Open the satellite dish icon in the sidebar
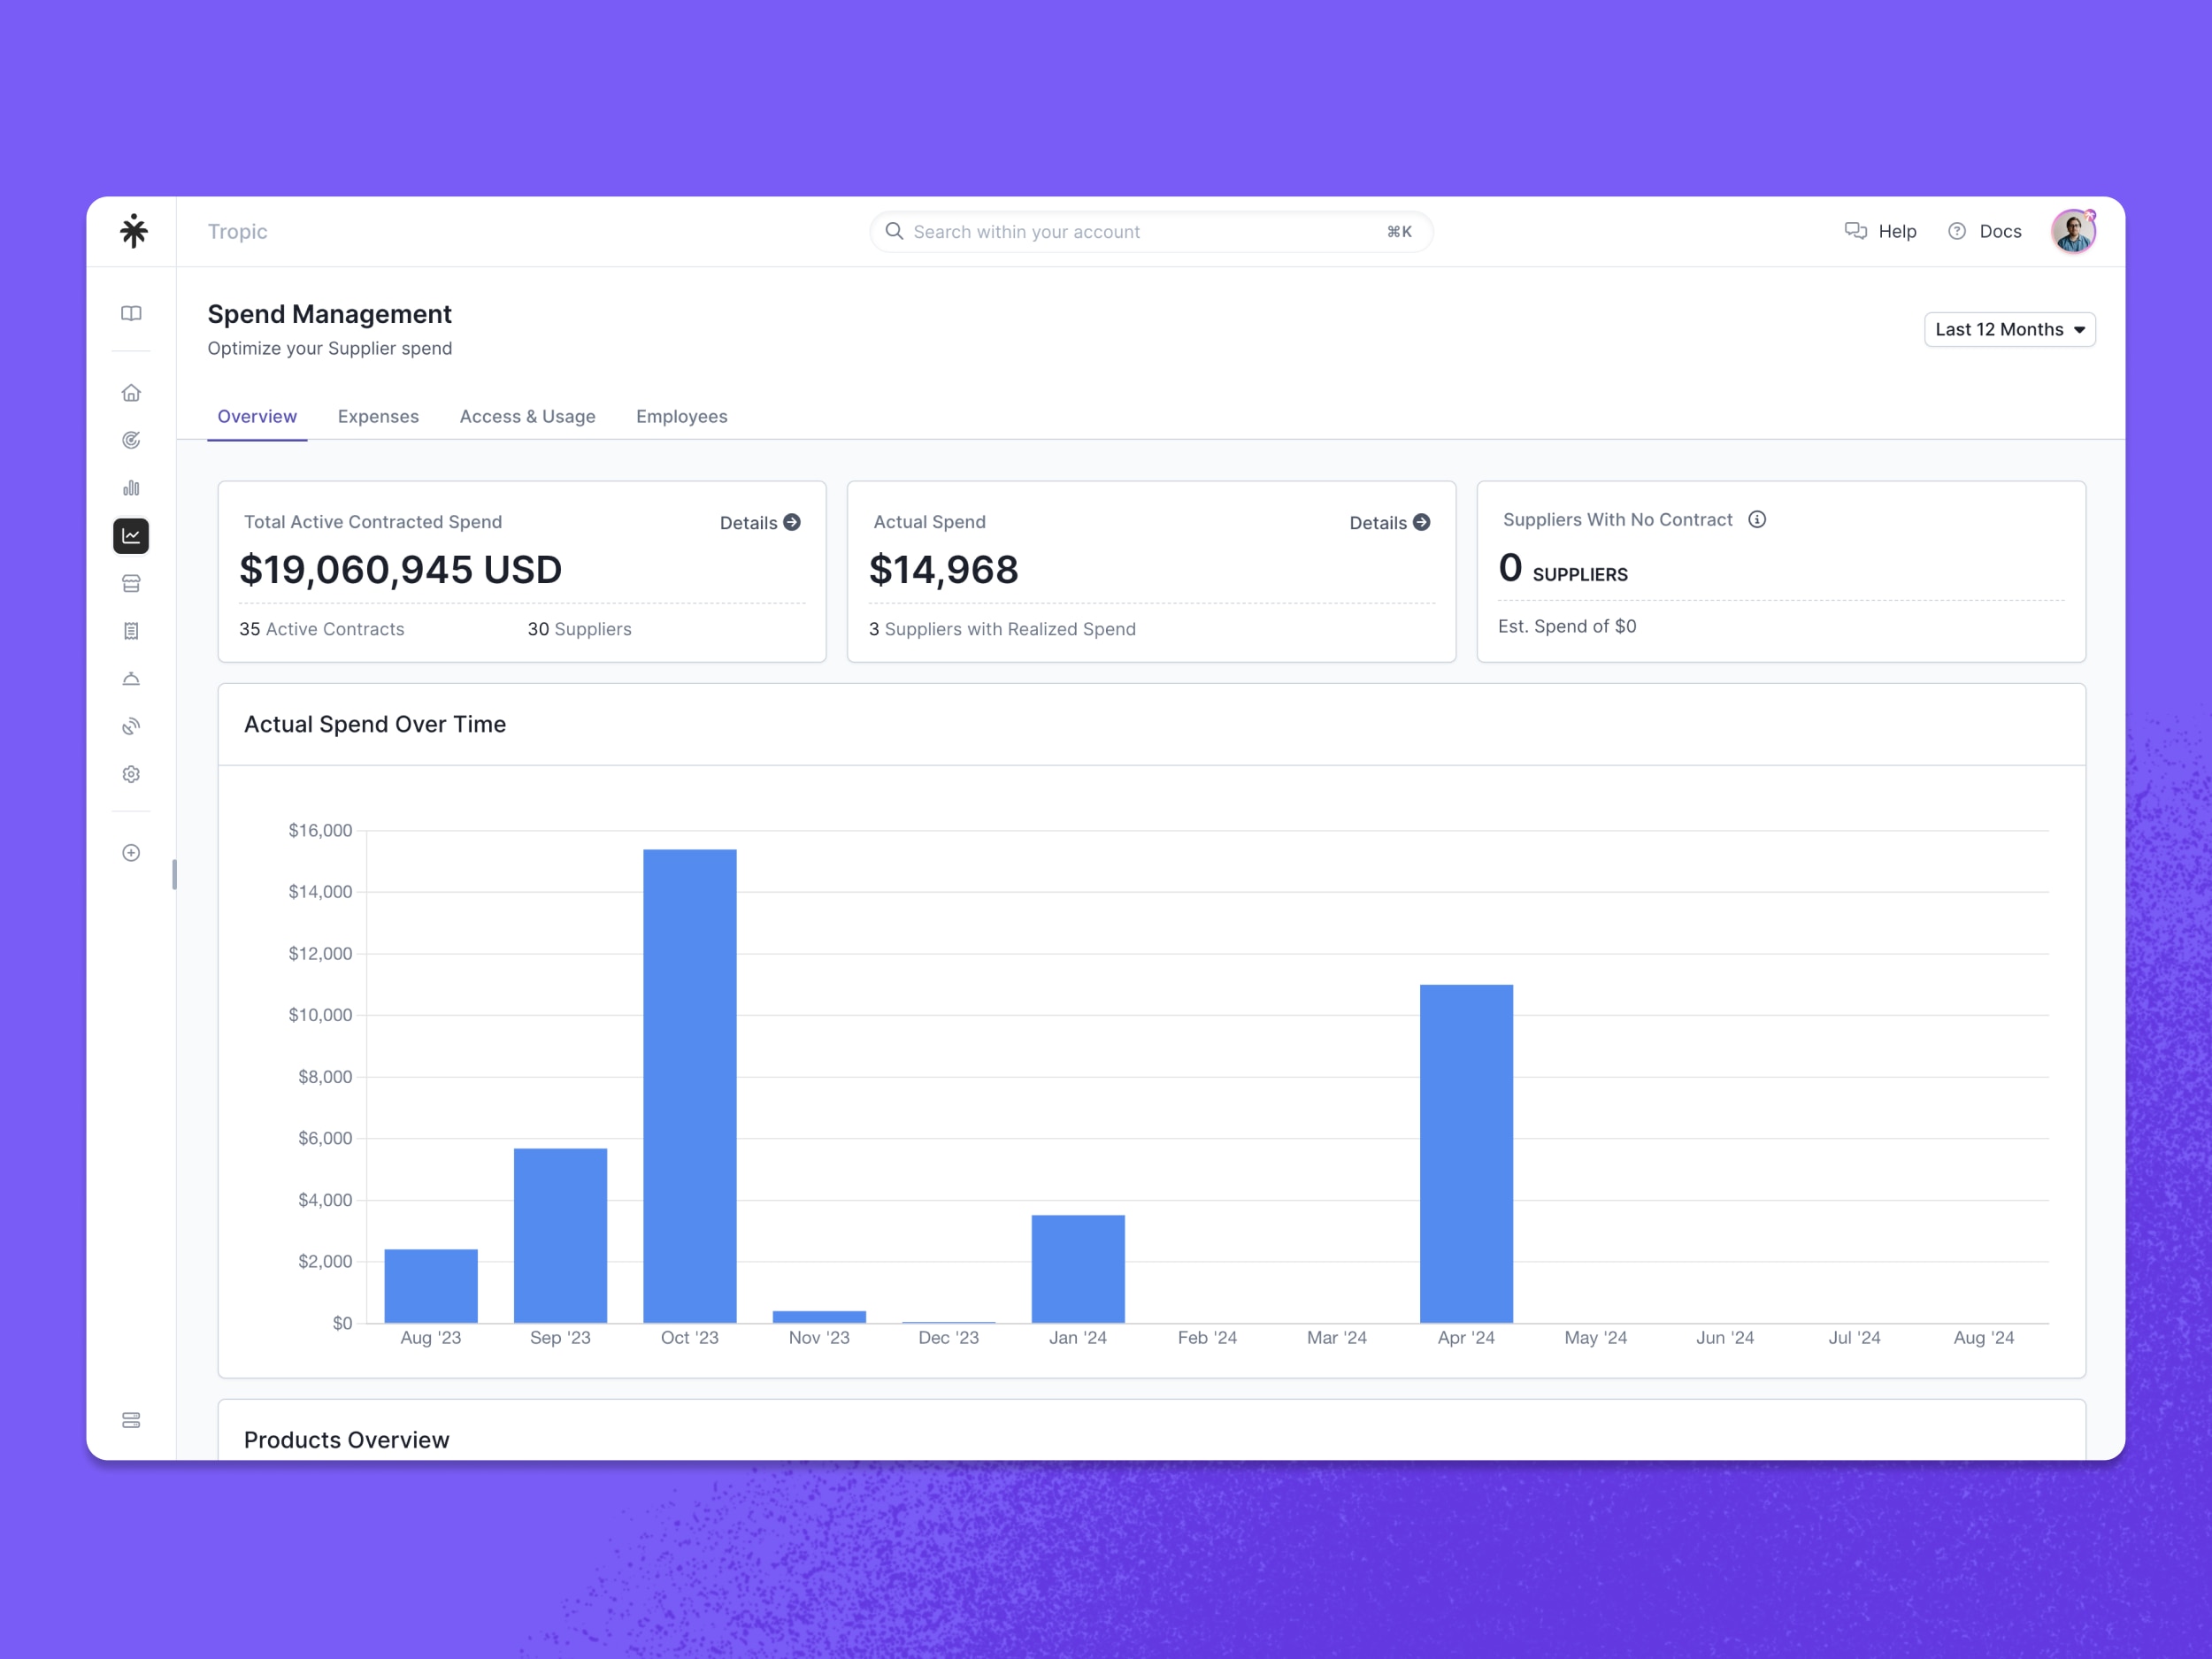Image resolution: width=2212 pixels, height=1659 pixels. [x=131, y=727]
